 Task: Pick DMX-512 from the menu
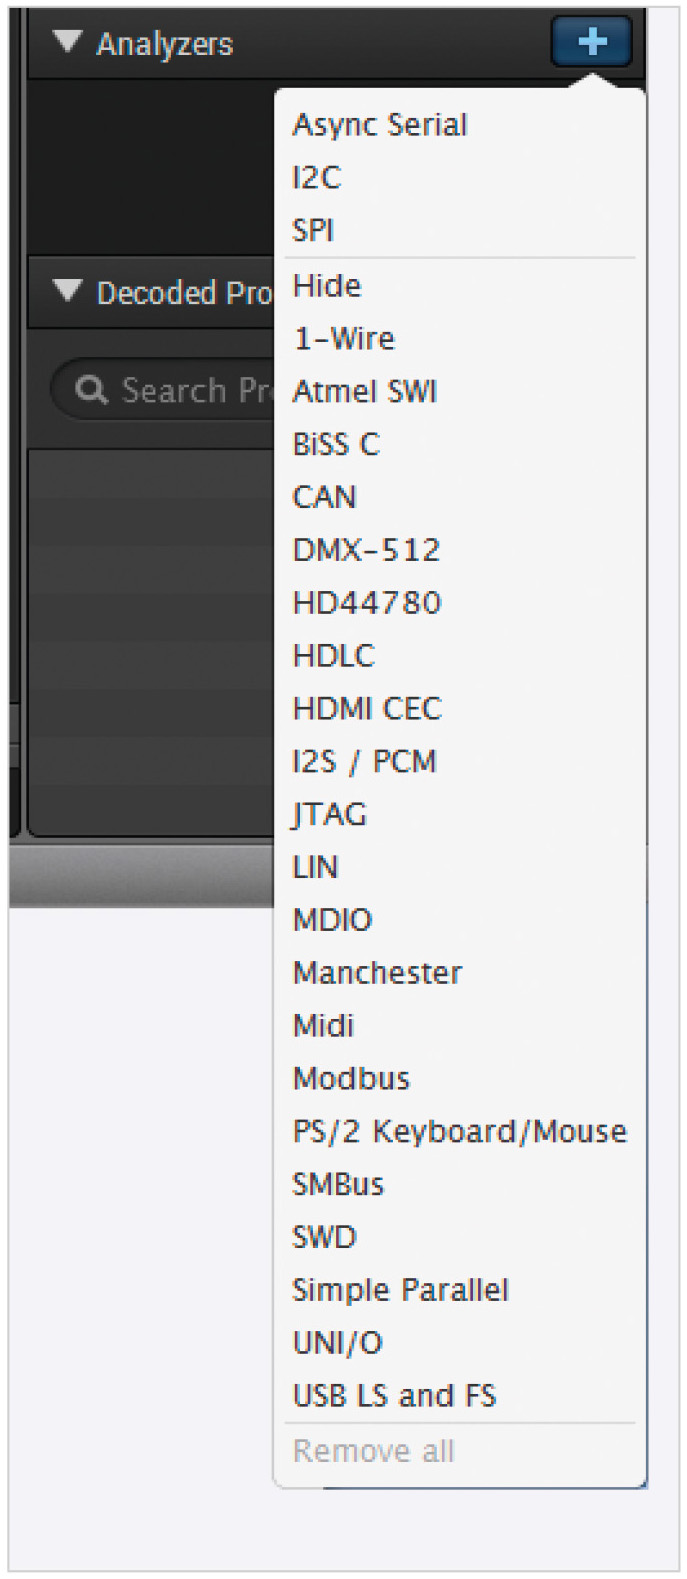[366, 550]
